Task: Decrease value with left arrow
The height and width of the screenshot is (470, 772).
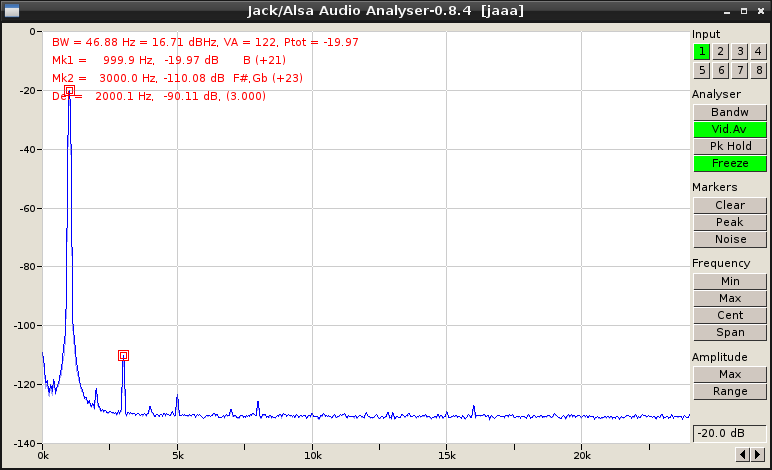Action: pos(742,454)
